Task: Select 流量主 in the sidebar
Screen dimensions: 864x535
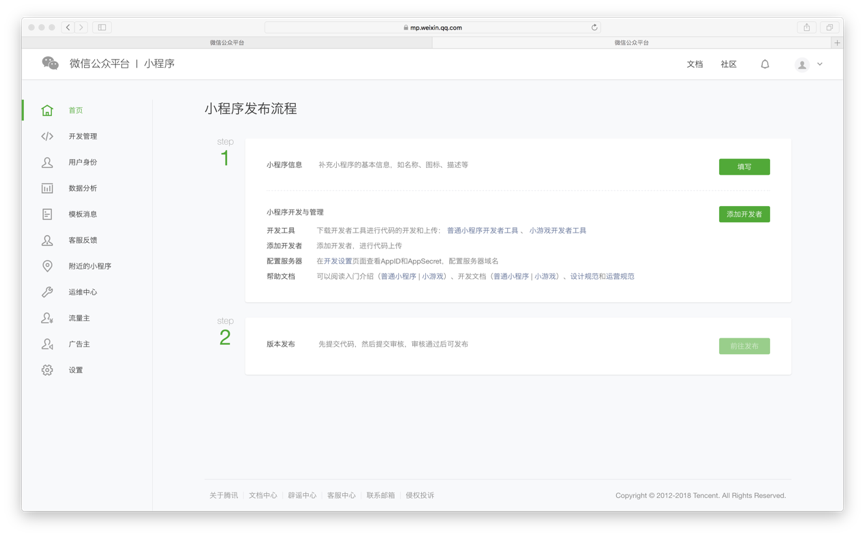Action: coord(79,318)
